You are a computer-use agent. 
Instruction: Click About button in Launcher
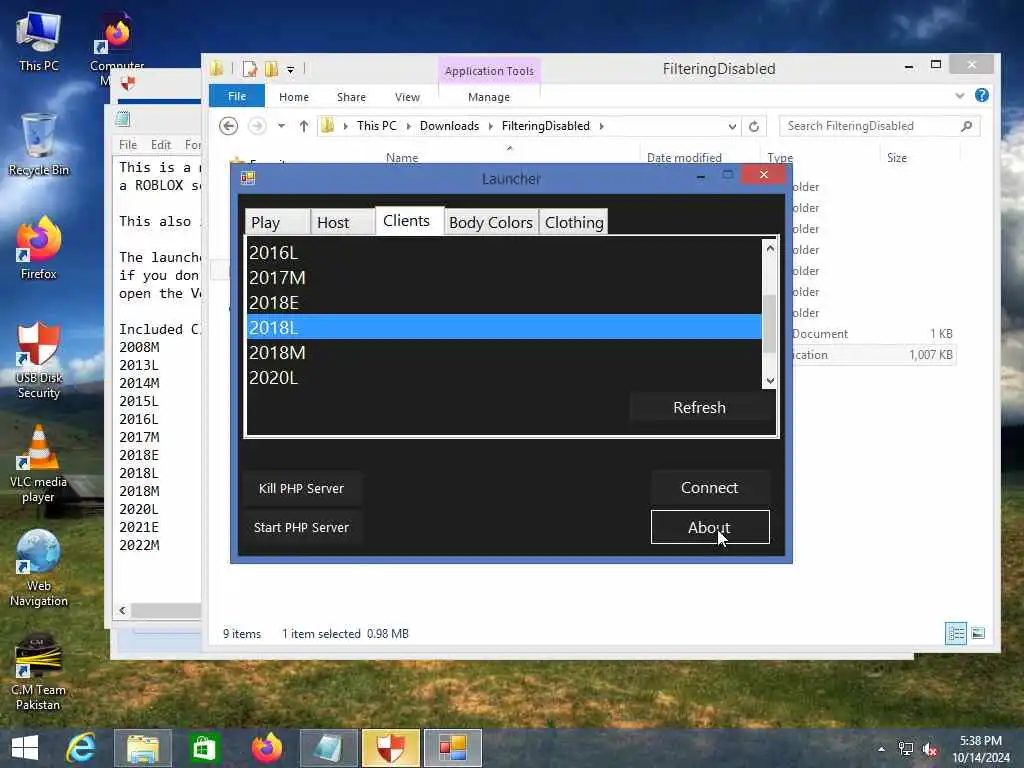tap(710, 527)
